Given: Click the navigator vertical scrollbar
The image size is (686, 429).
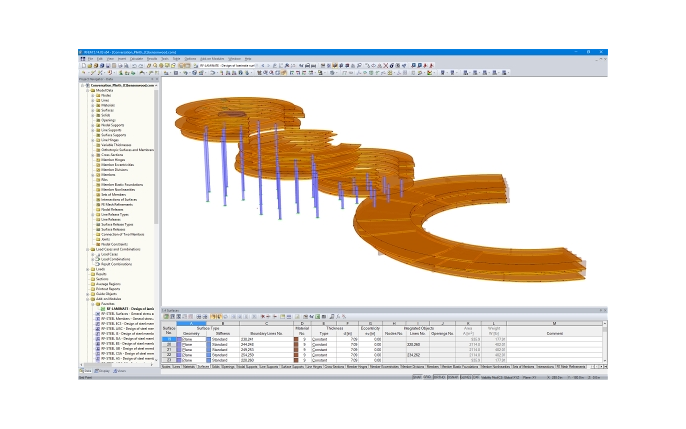Looking at the screenshot, I should click(x=156, y=157).
